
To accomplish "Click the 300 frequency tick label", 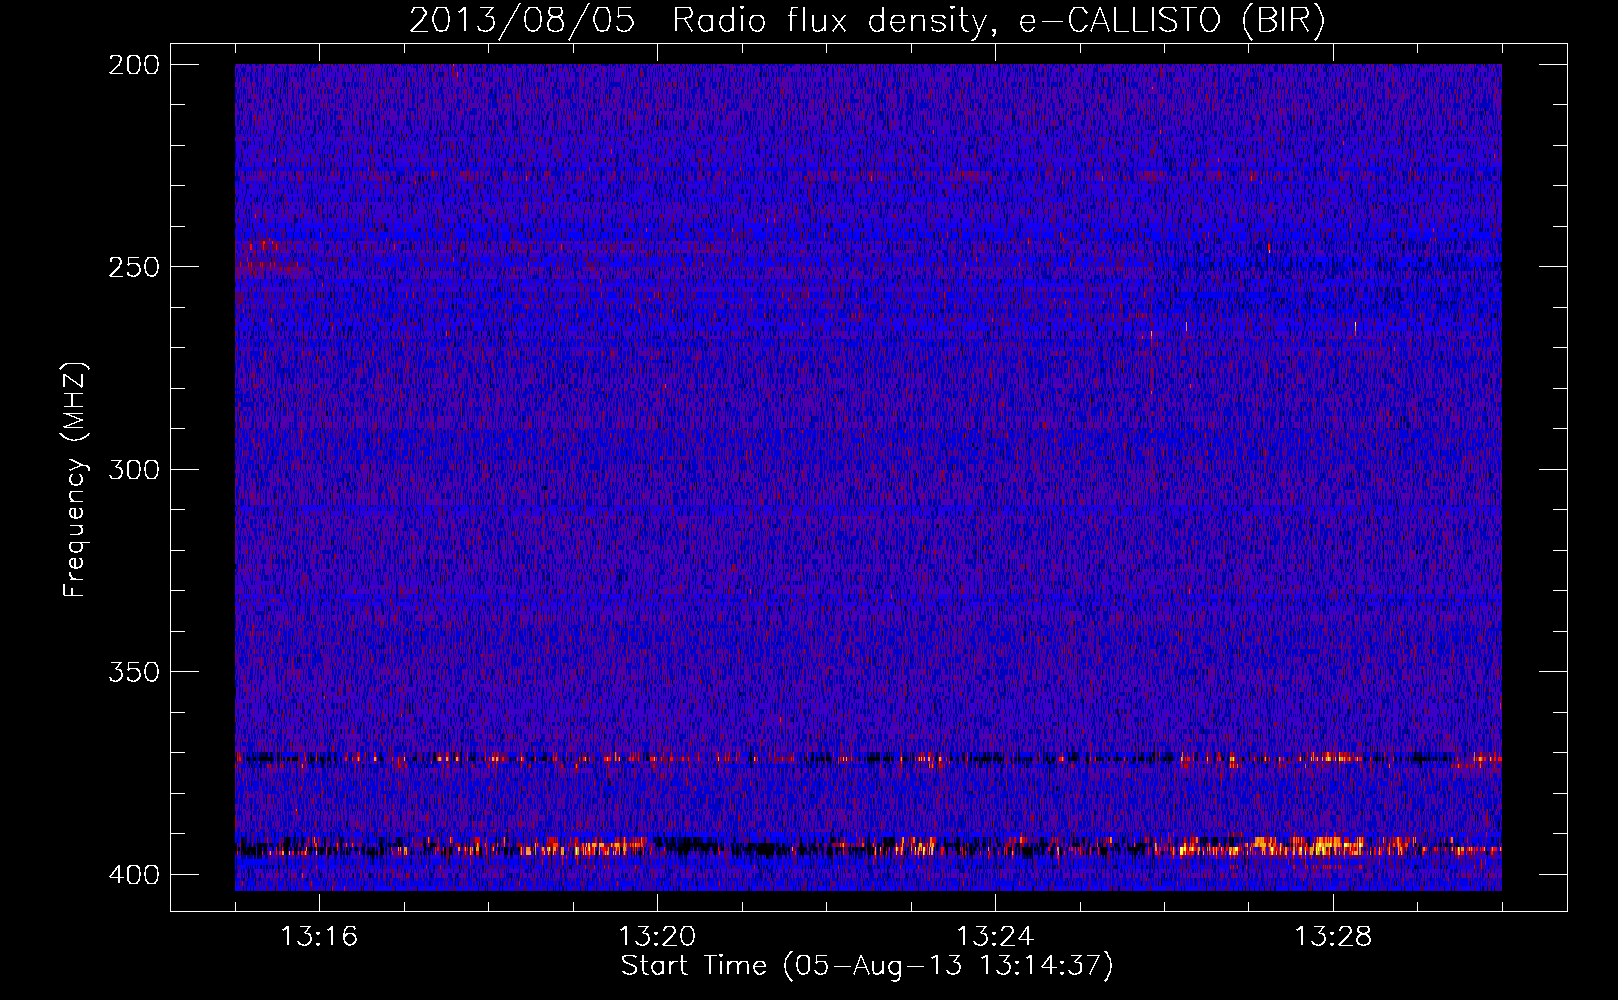I will click(x=133, y=469).
